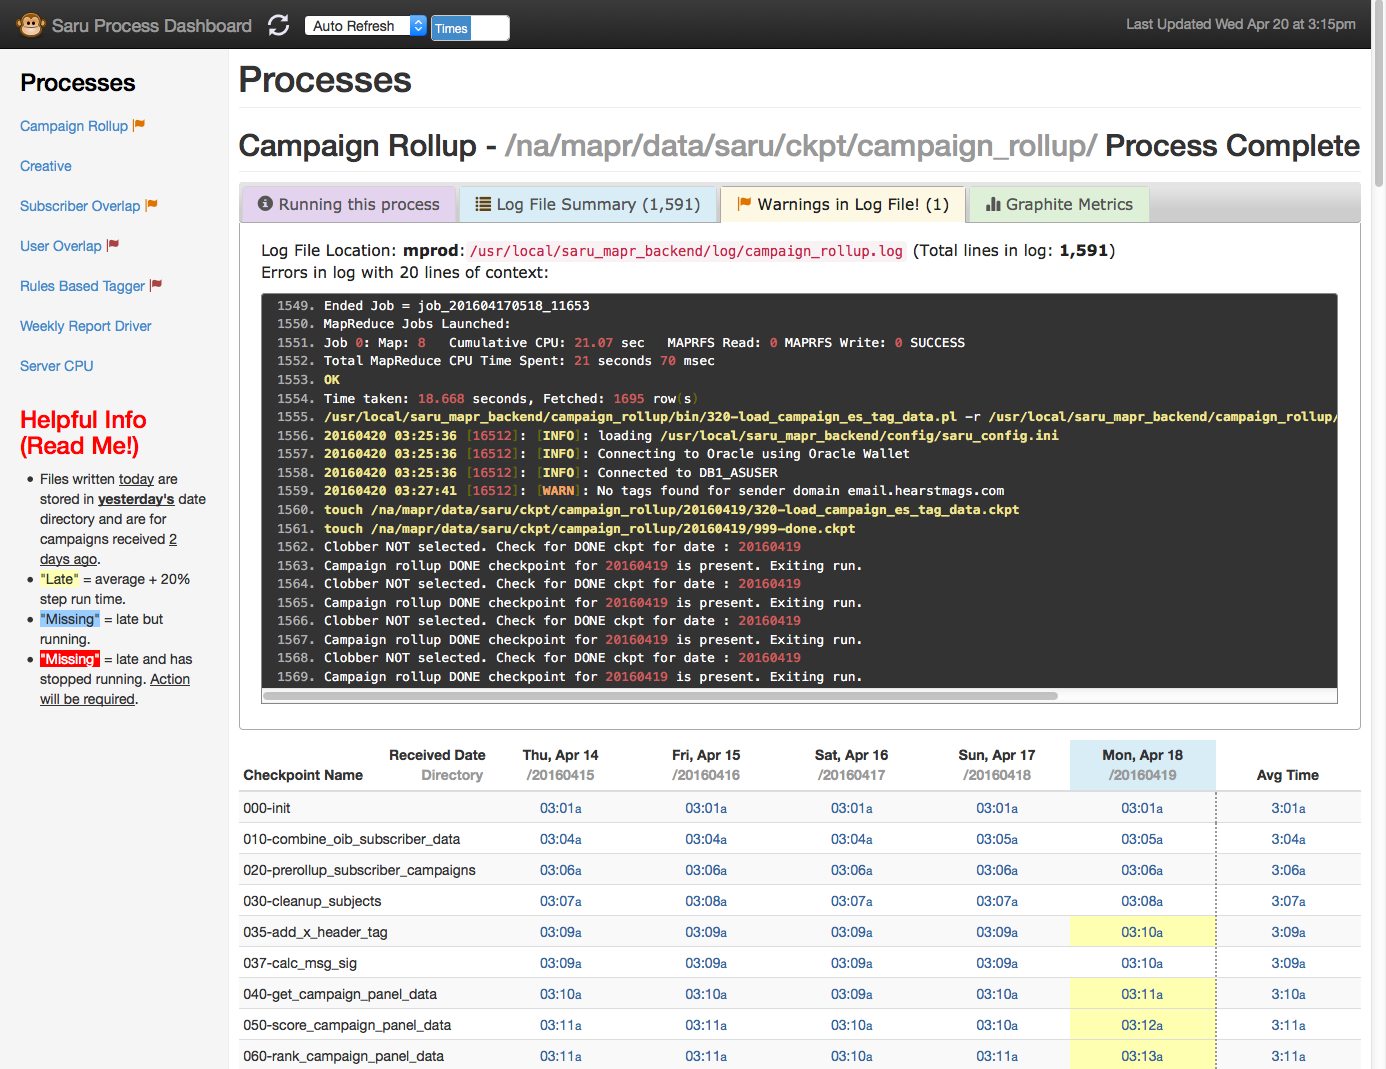The image size is (1386, 1069).
Task: Click Thu, Apr 14 column header
Action: click(x=560, y=765)
